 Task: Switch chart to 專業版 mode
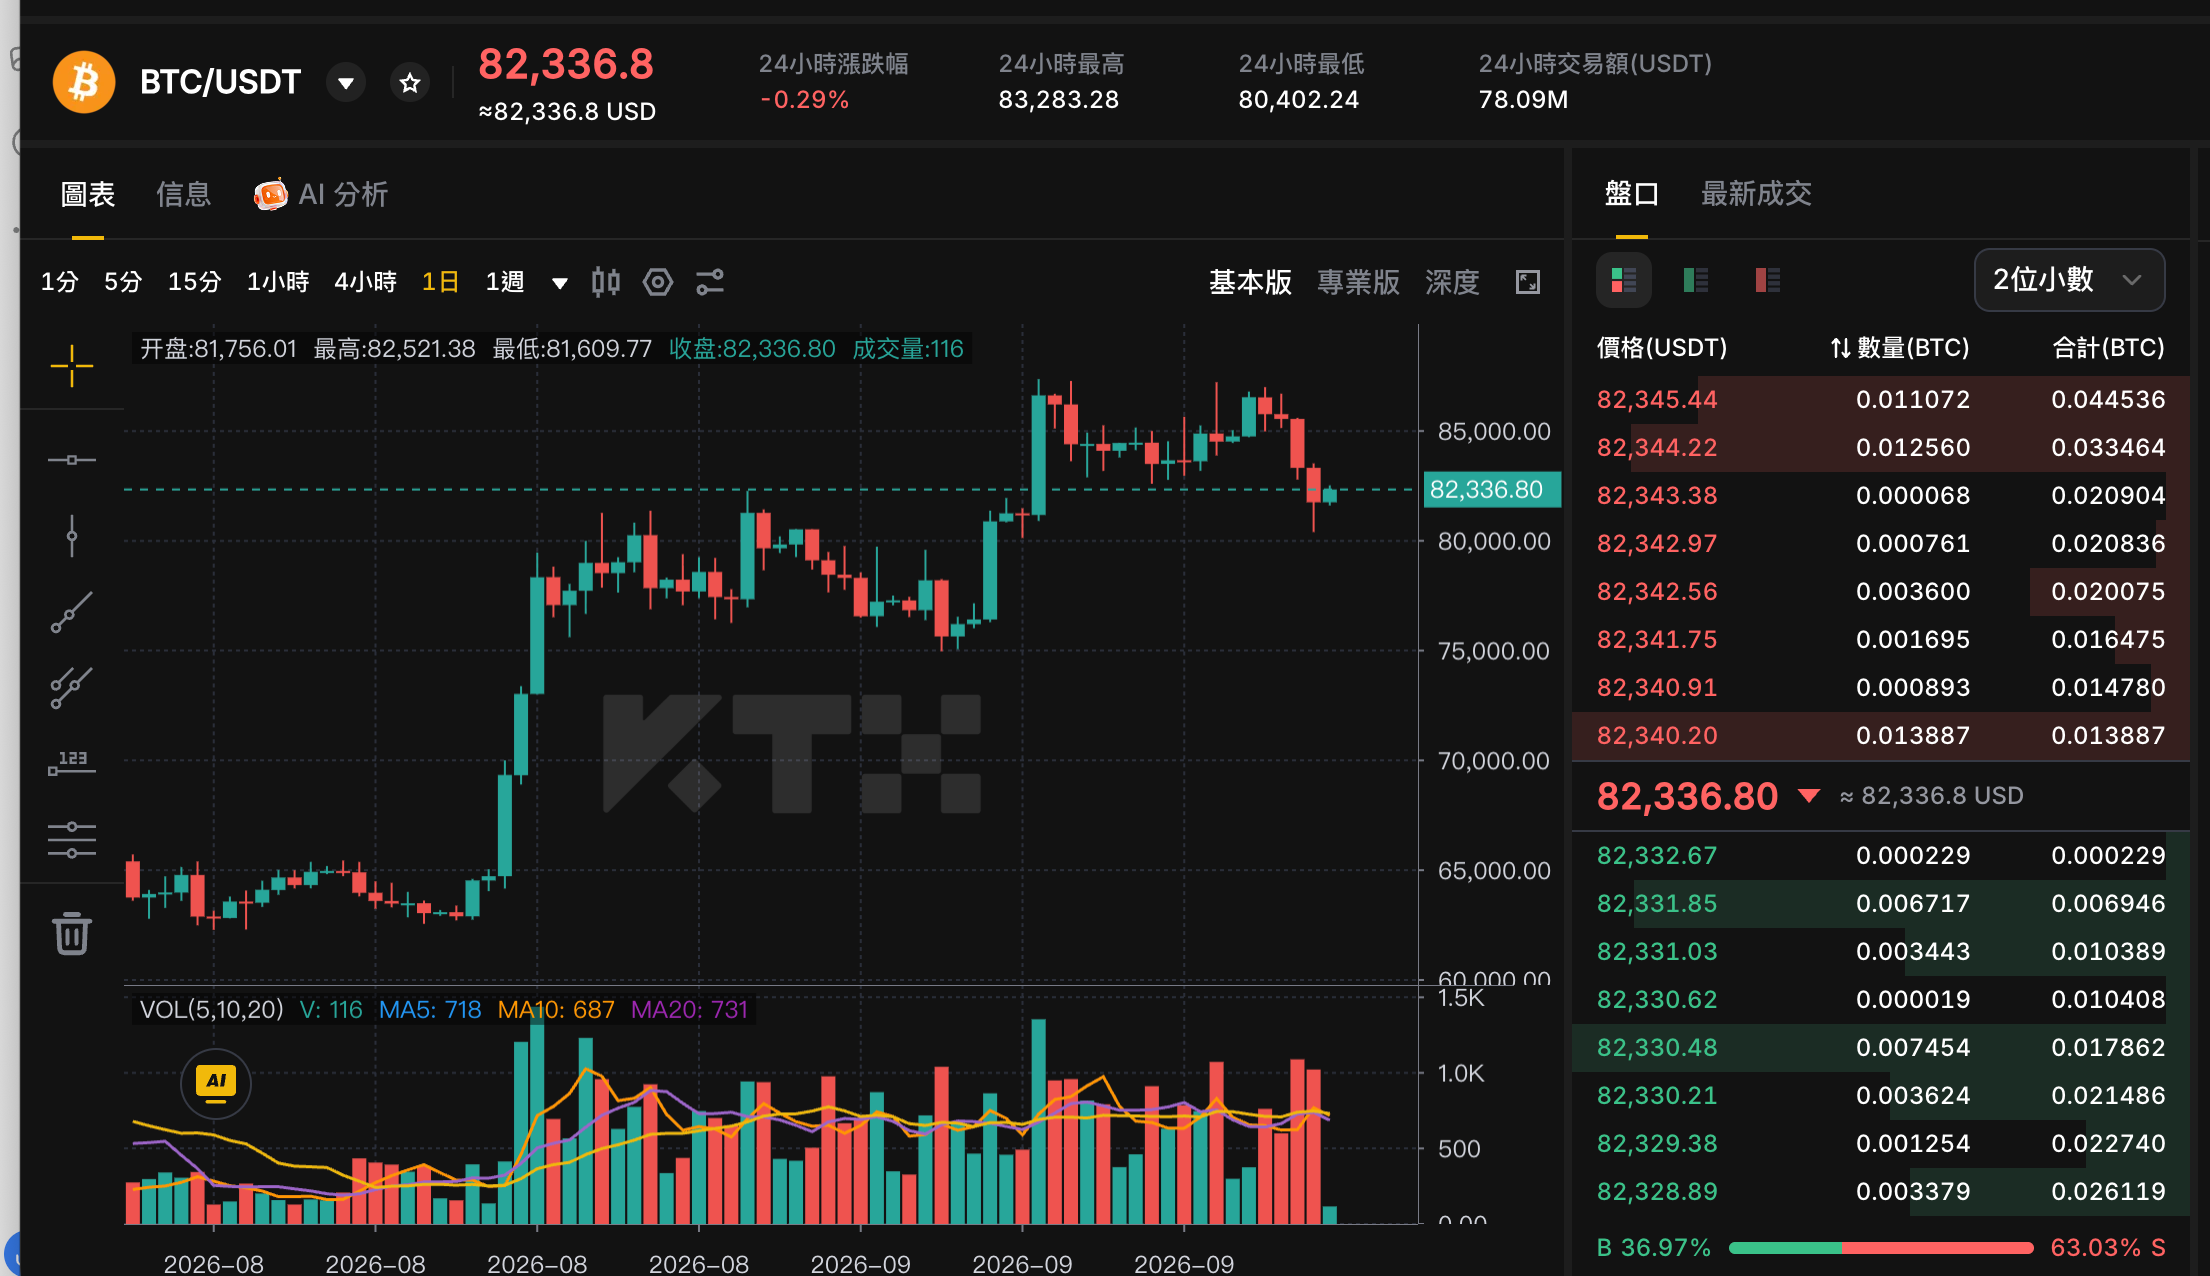(1358, 282)
